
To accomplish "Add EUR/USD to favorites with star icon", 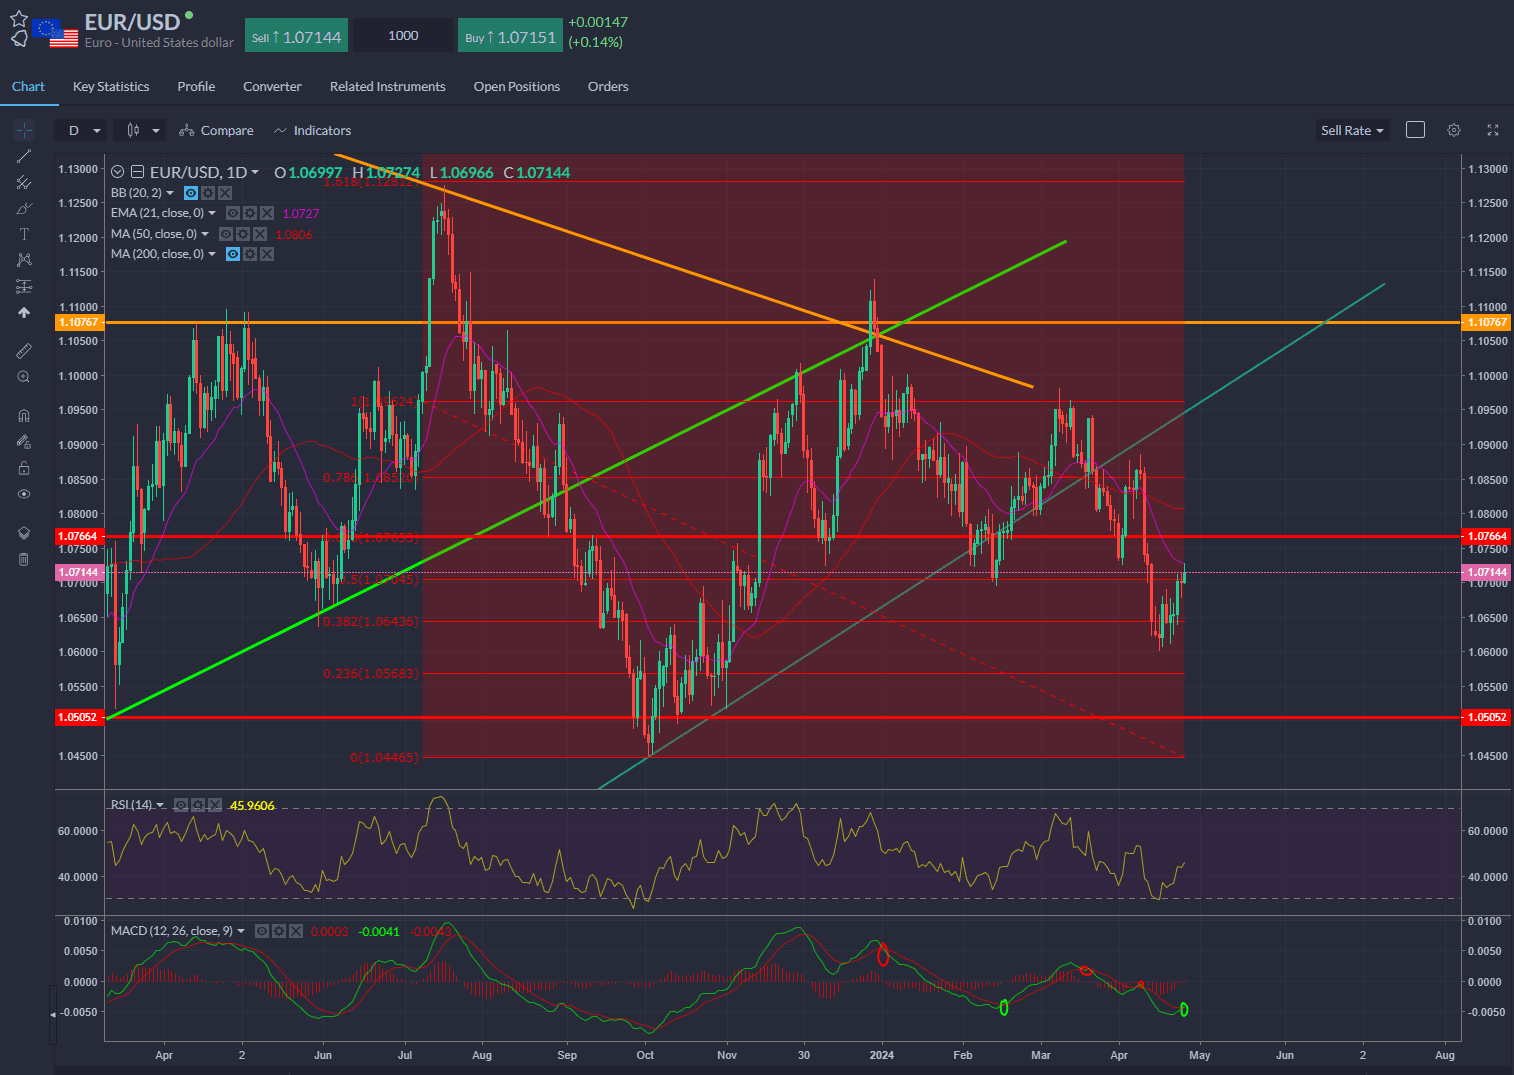I will coord(19,18).
